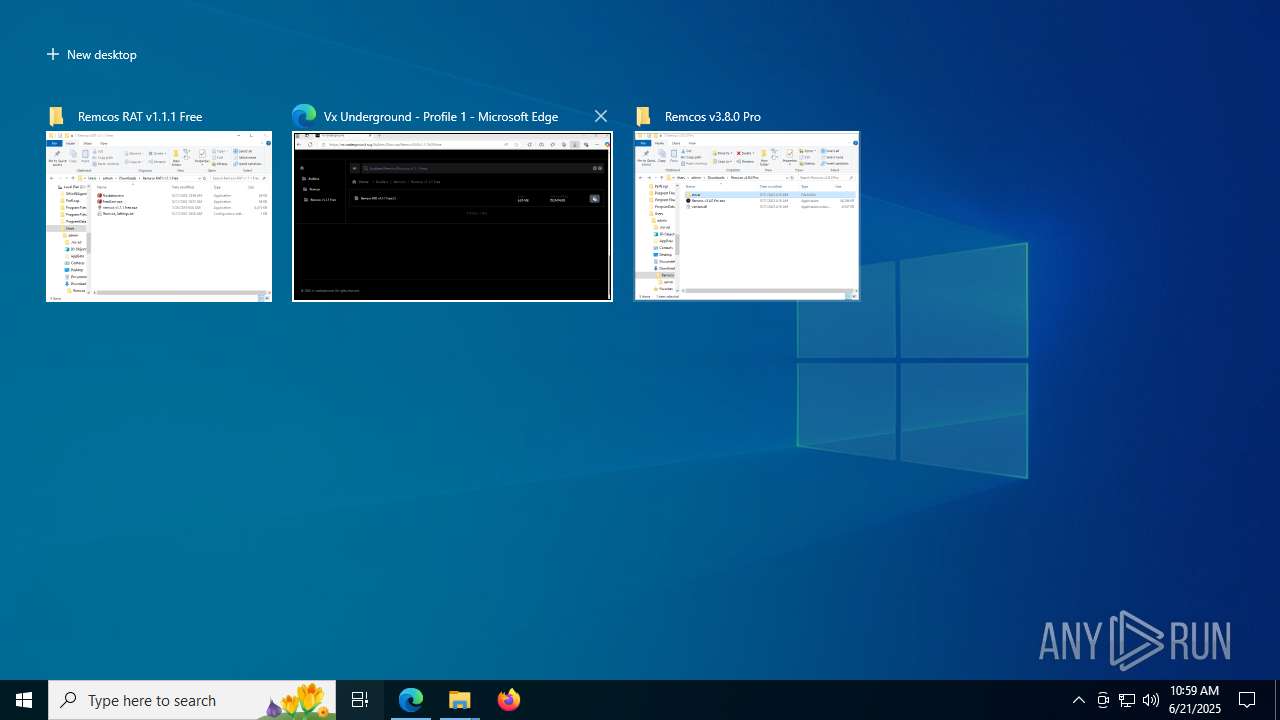
Task: Toggle Task View from the taskbar
Action: [360, 700]
